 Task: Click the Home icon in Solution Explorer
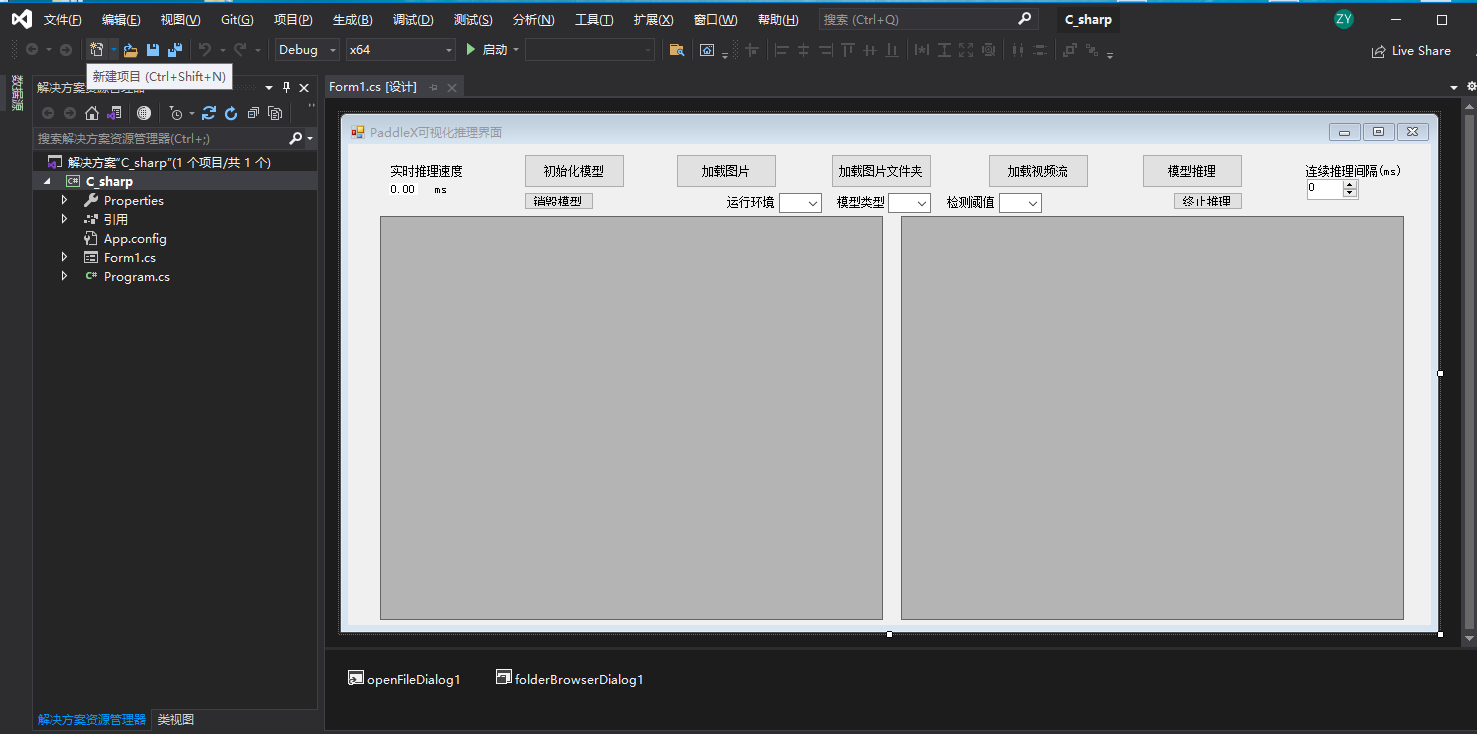[92, 113]
